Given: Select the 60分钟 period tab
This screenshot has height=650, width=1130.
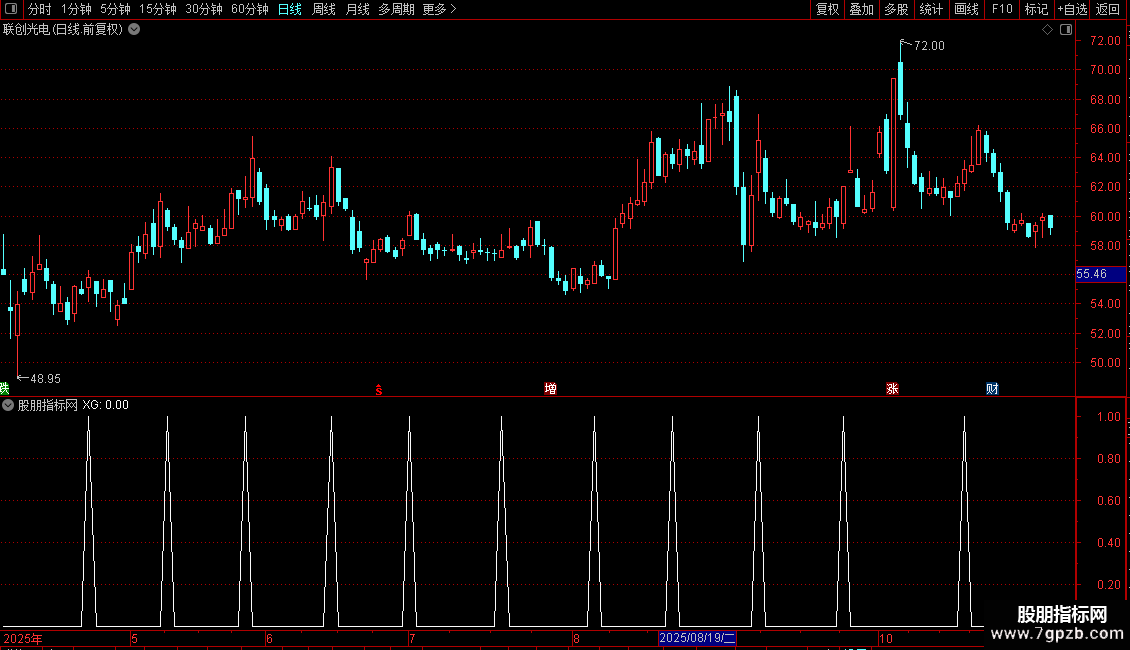Looking at the screenshot, I should point(250,9).
